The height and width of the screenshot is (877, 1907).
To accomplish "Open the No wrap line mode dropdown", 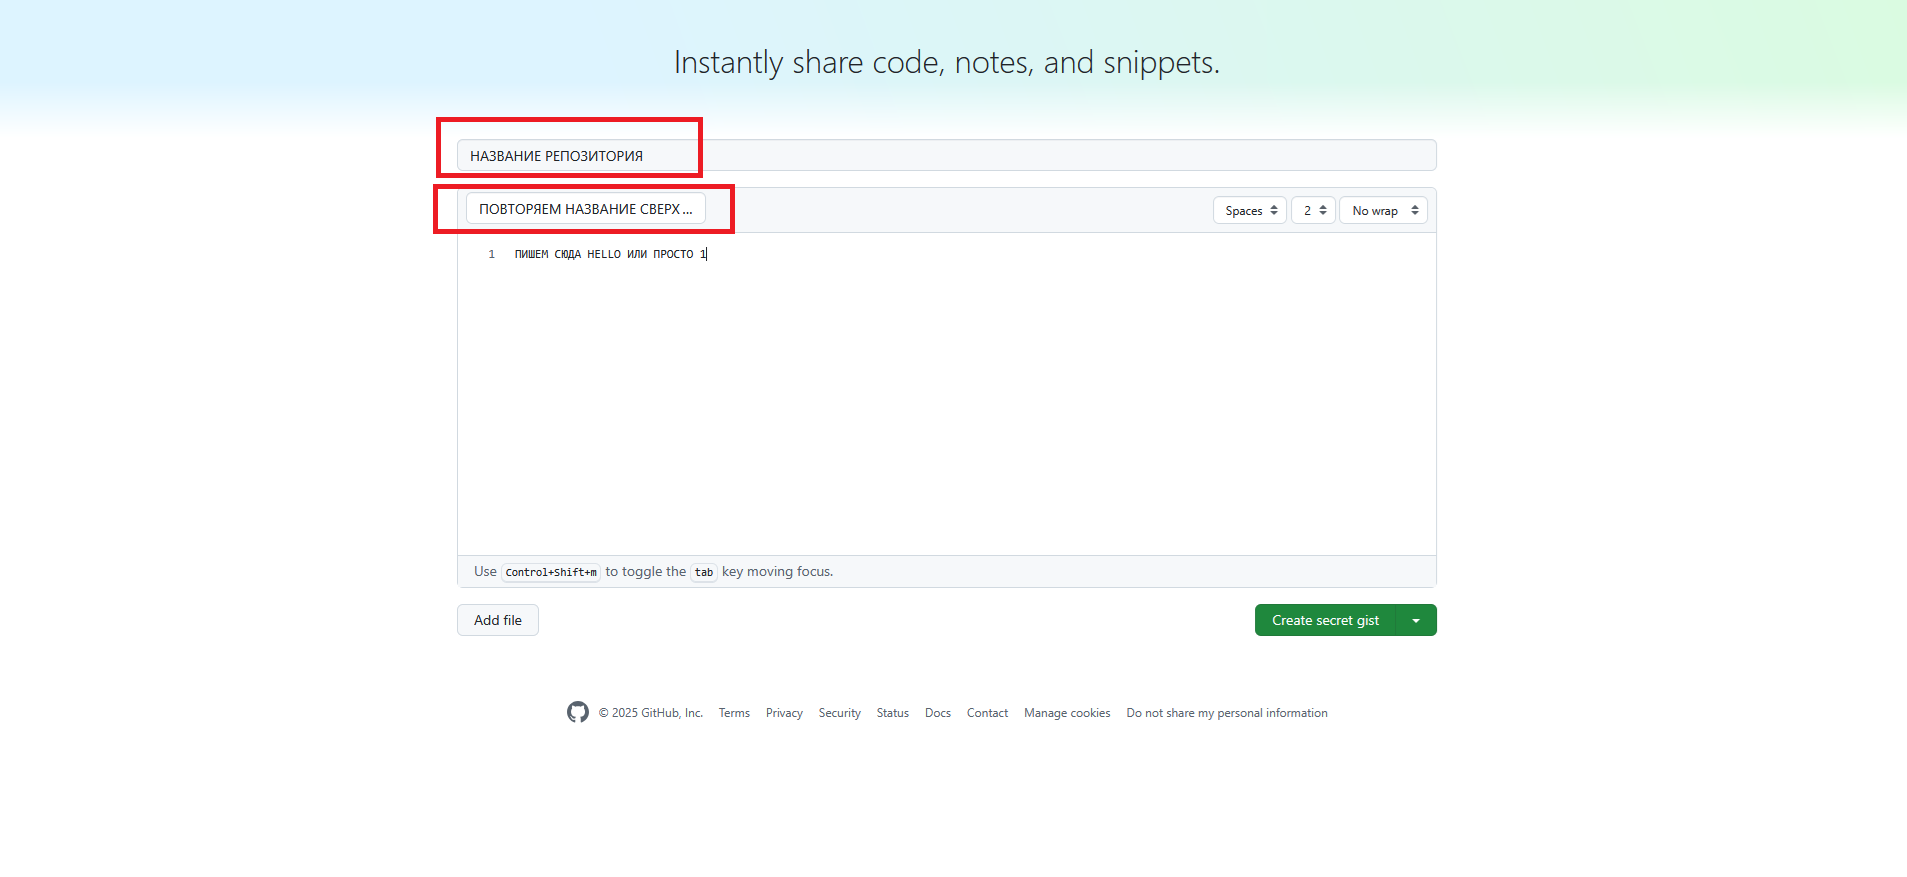I will (1383, 210).
